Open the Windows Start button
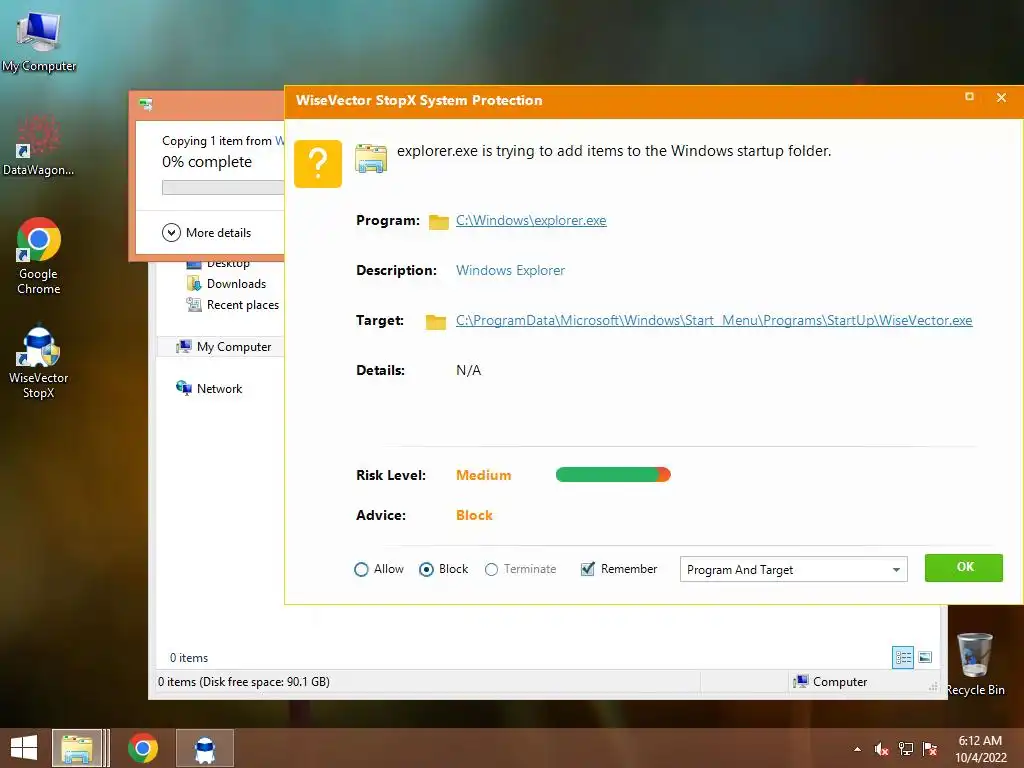The image size is (1024, 768). coord(24,748)
